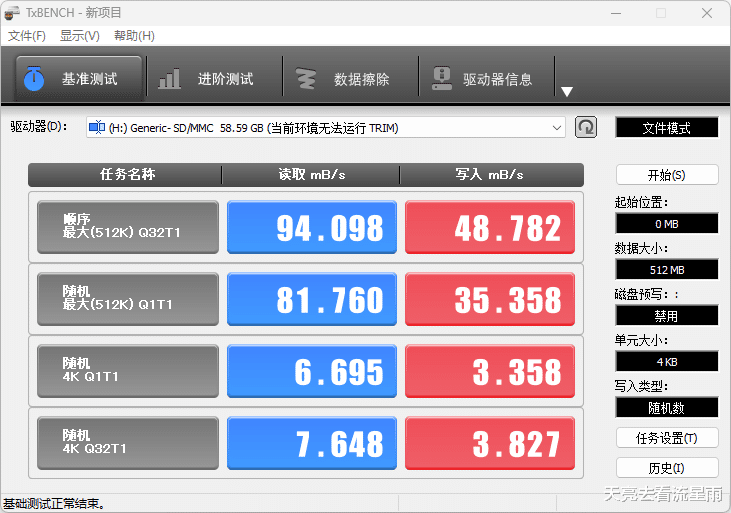Click the read value 94.098
The width and height of the screenshot is (731, 513).
click(312, 227)
